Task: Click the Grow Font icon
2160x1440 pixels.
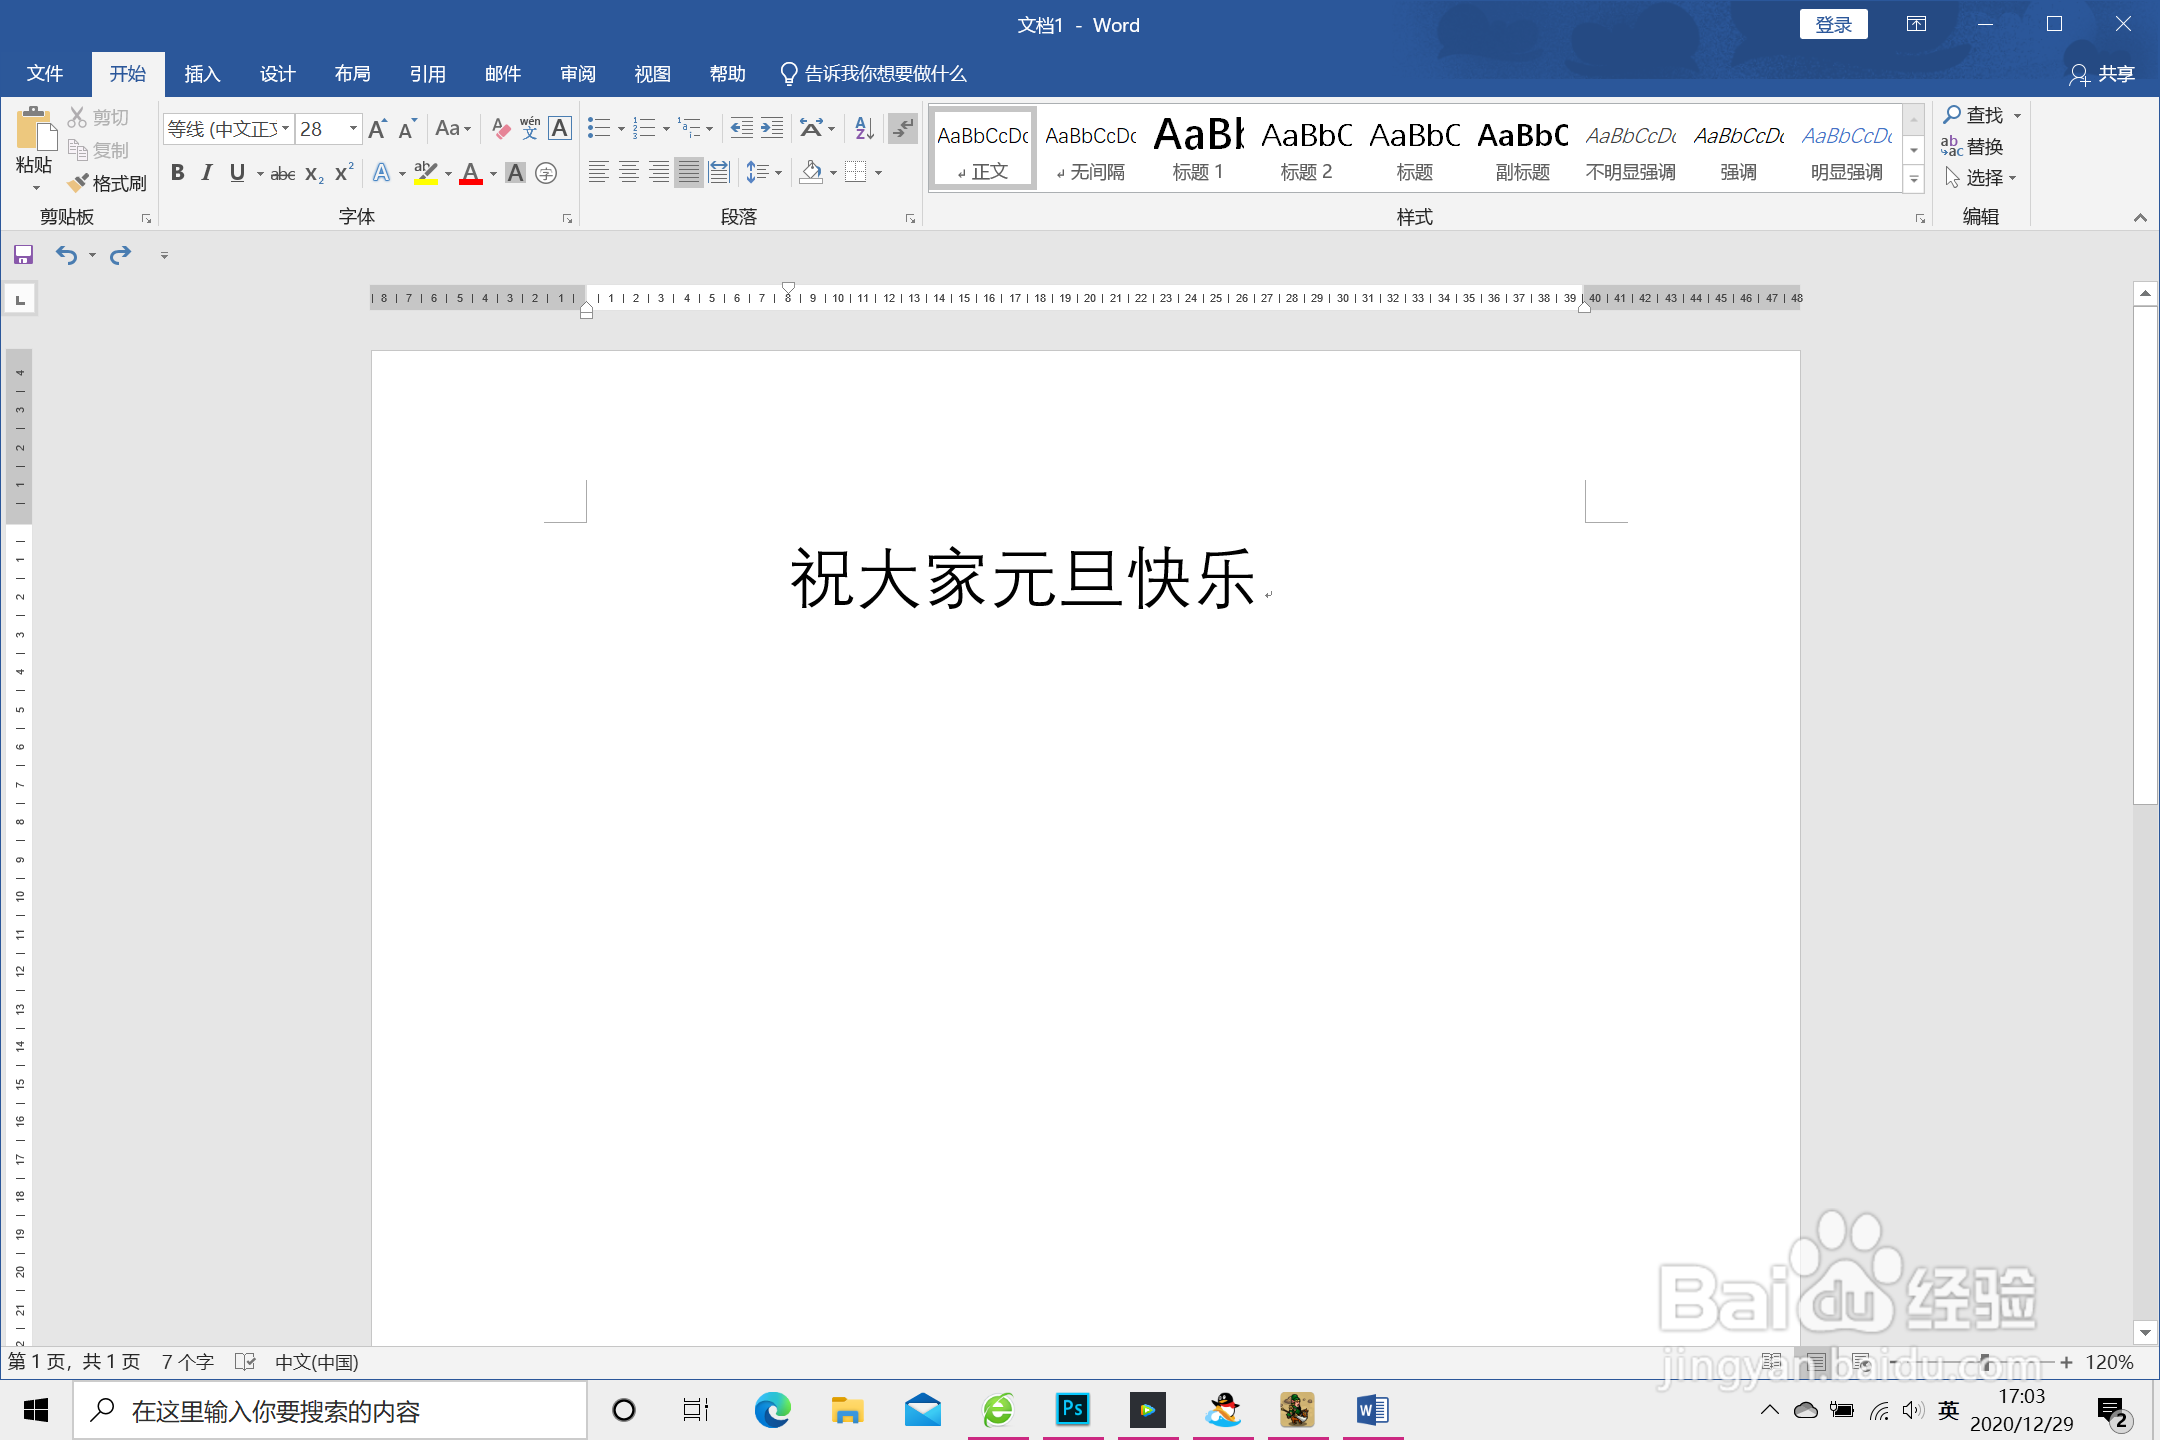Action: coord(377,129)
